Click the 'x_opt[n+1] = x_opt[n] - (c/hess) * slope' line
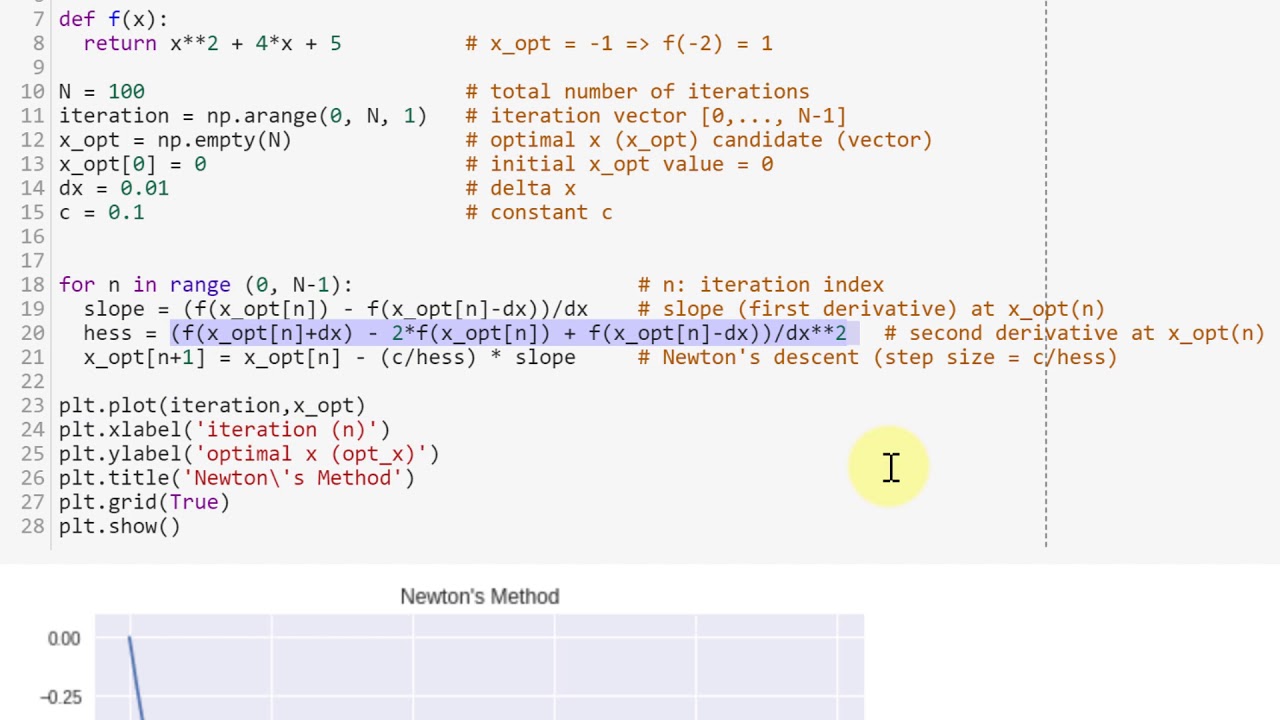The width and height of the screenshot is (1280, 720). pos(330,356)
